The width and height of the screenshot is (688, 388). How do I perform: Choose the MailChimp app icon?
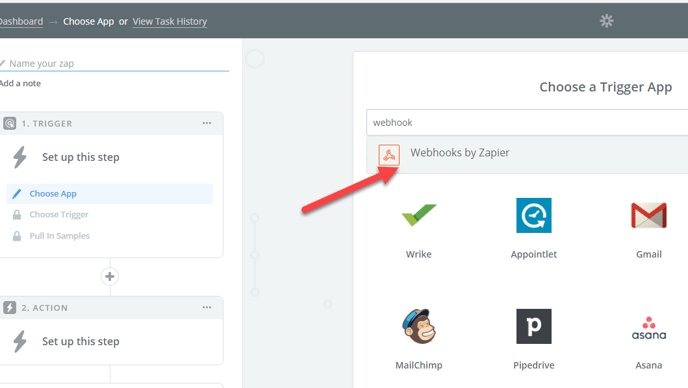419,326
